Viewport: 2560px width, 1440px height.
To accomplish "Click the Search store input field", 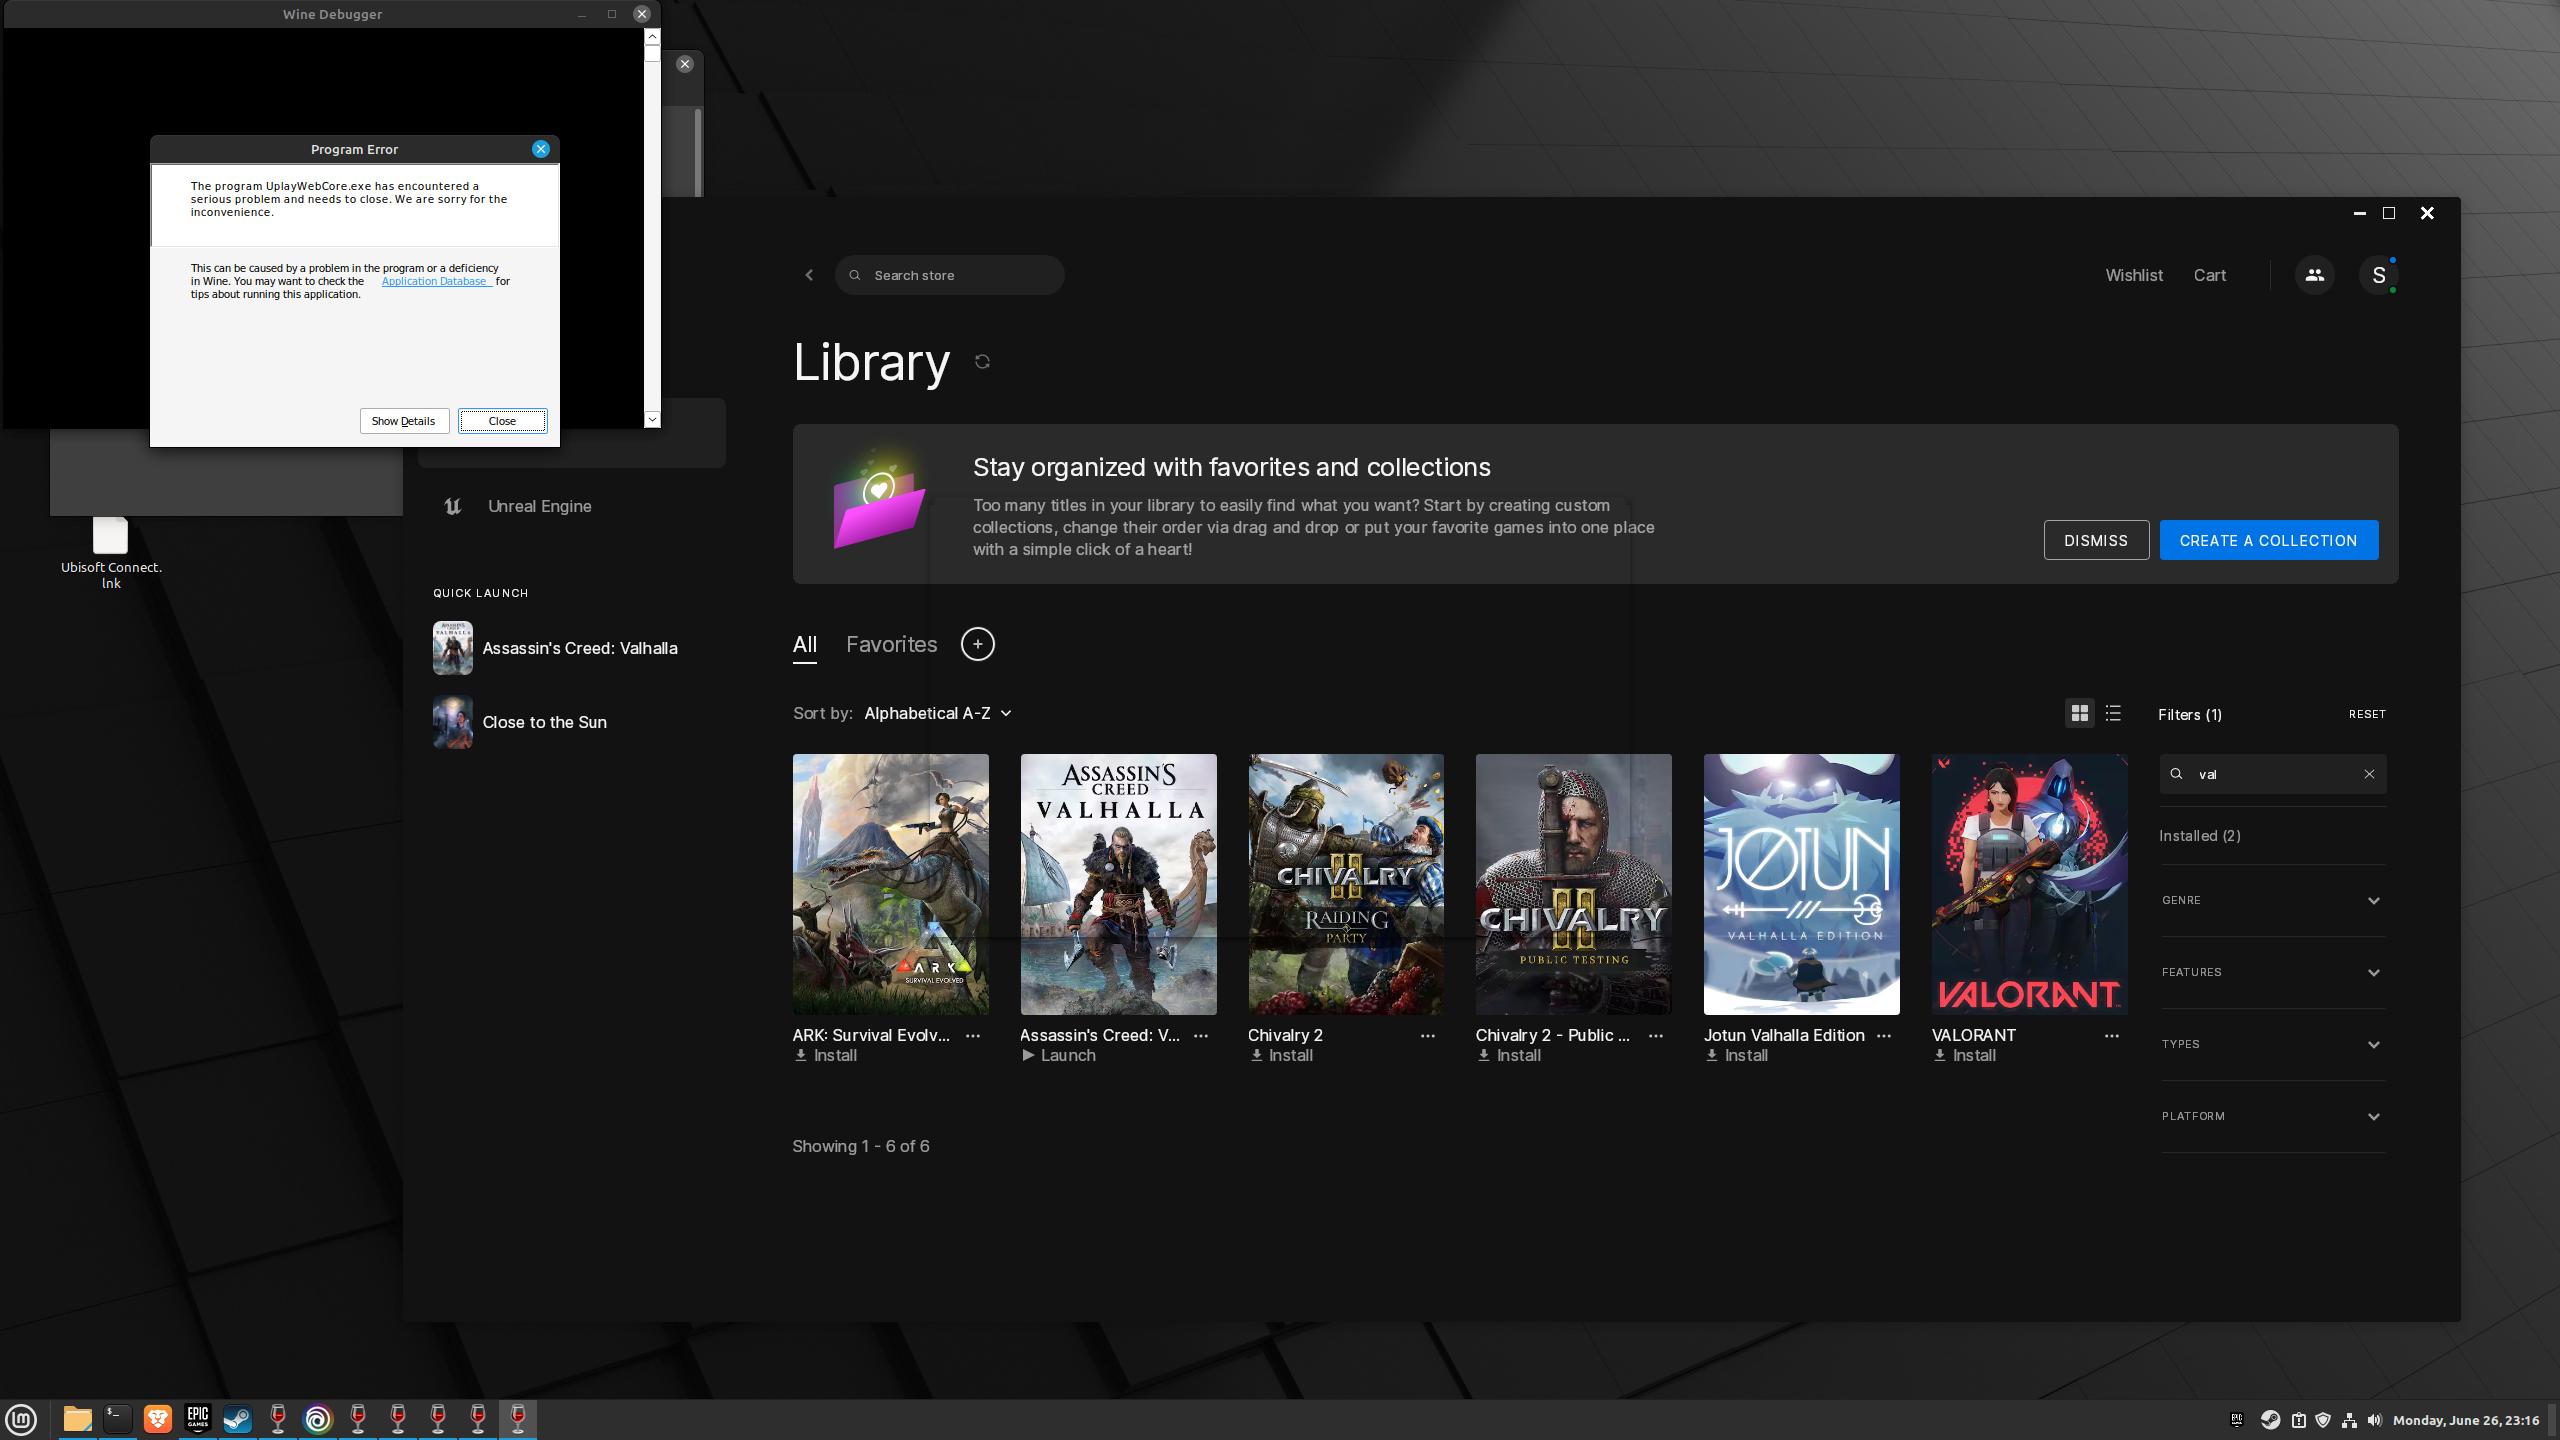I will tap(950, 275).
